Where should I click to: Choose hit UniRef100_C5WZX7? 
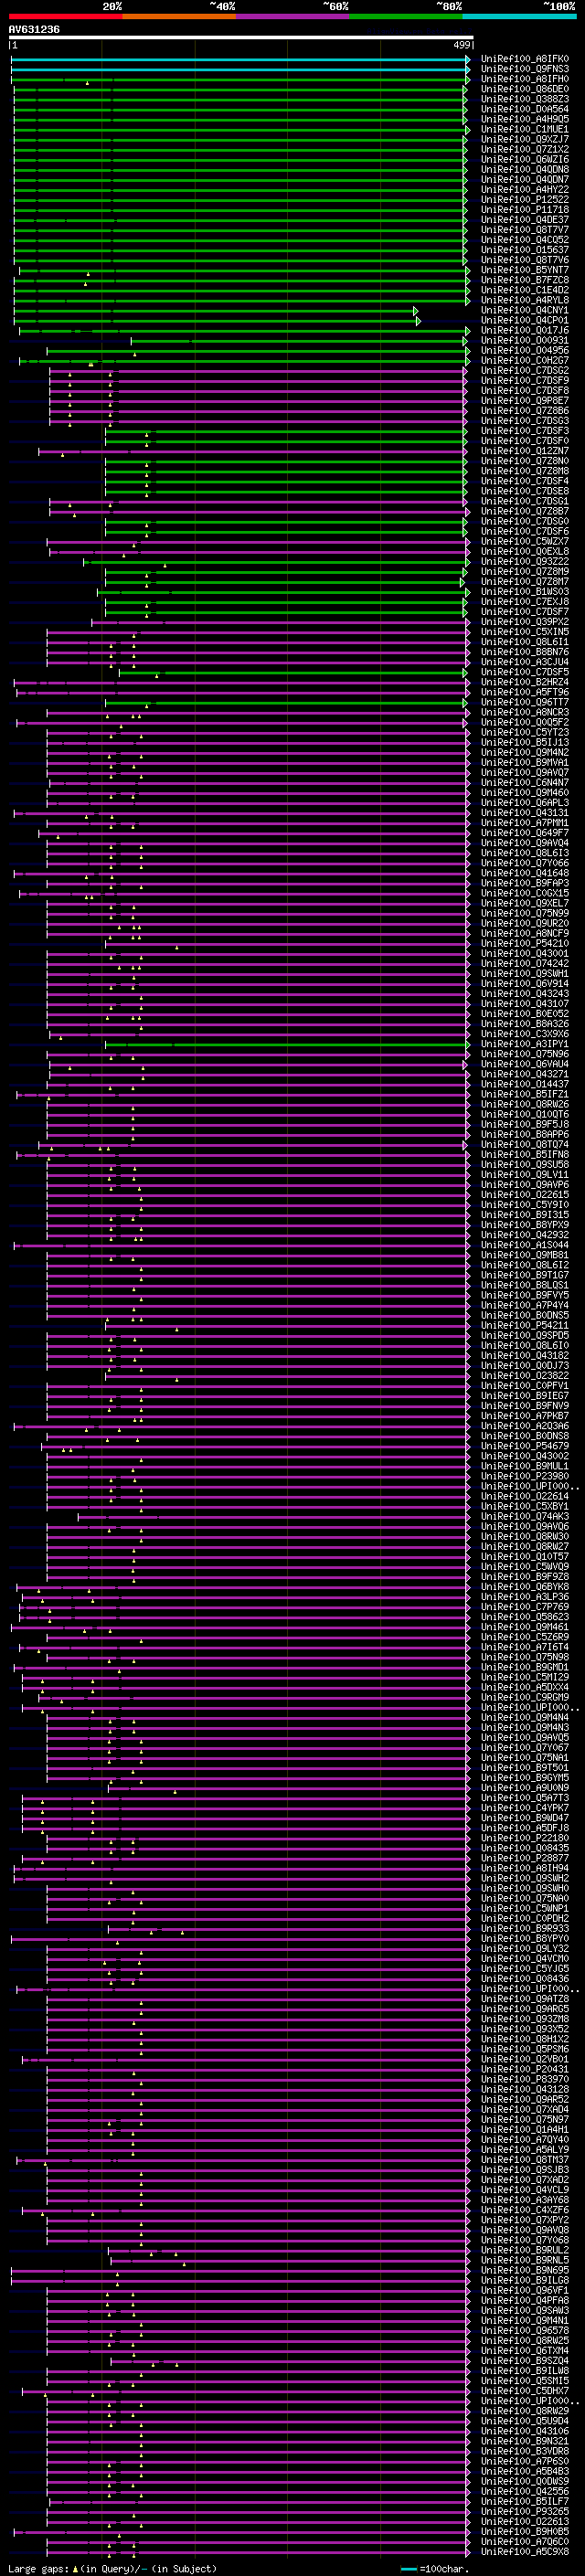(524, 541)
